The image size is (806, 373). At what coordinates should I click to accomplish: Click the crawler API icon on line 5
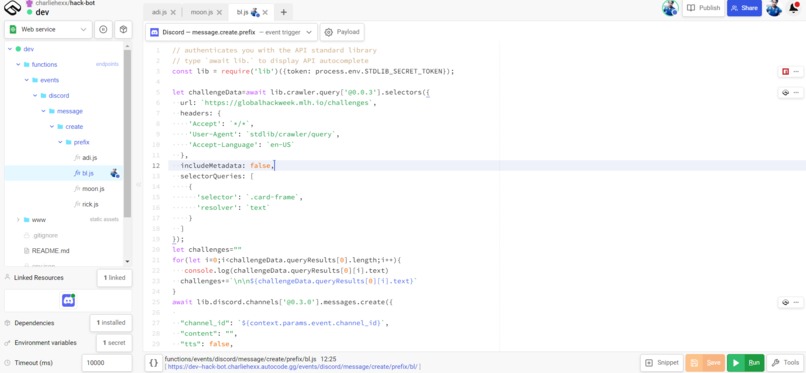coord(785,92)
